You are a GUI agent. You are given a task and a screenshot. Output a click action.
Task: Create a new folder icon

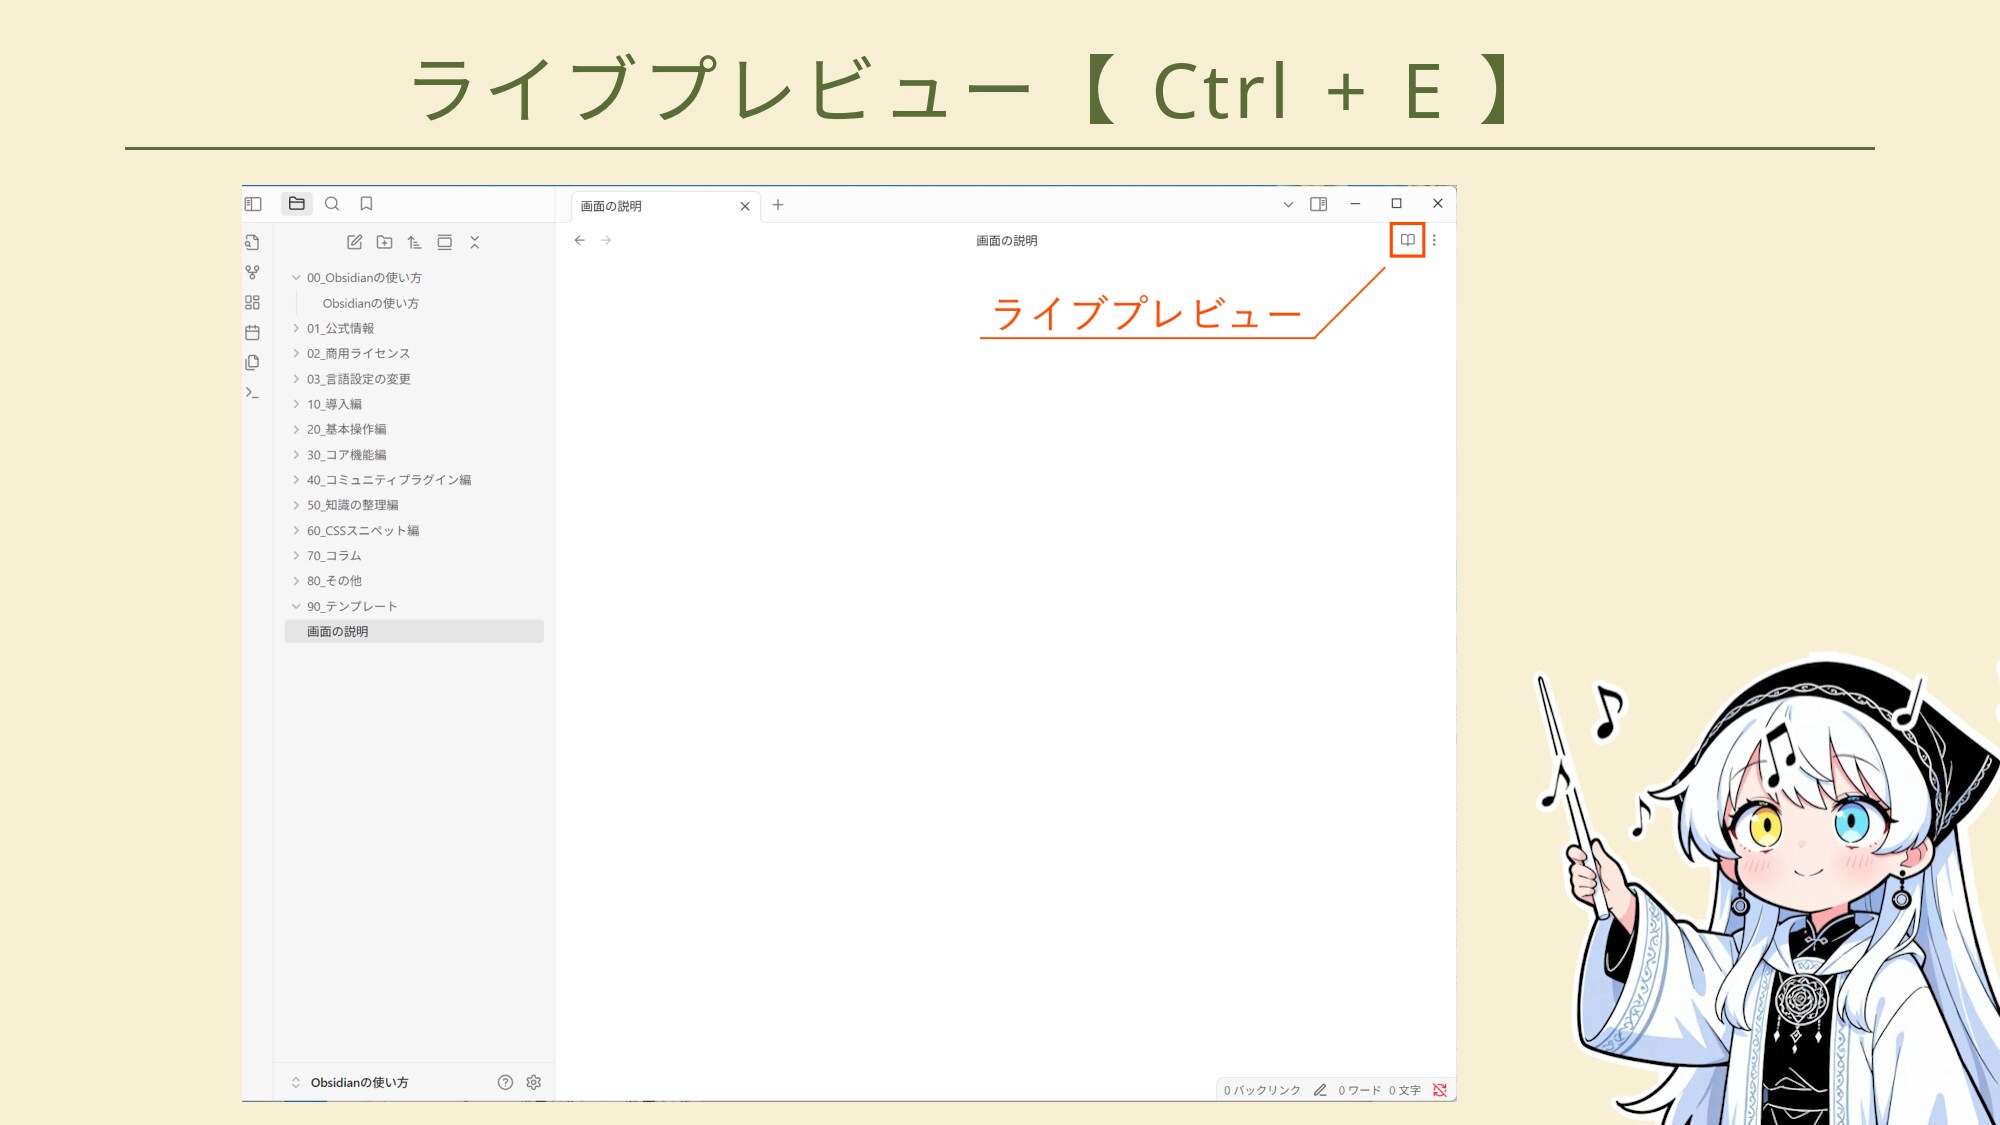click(x=384, y=242)
